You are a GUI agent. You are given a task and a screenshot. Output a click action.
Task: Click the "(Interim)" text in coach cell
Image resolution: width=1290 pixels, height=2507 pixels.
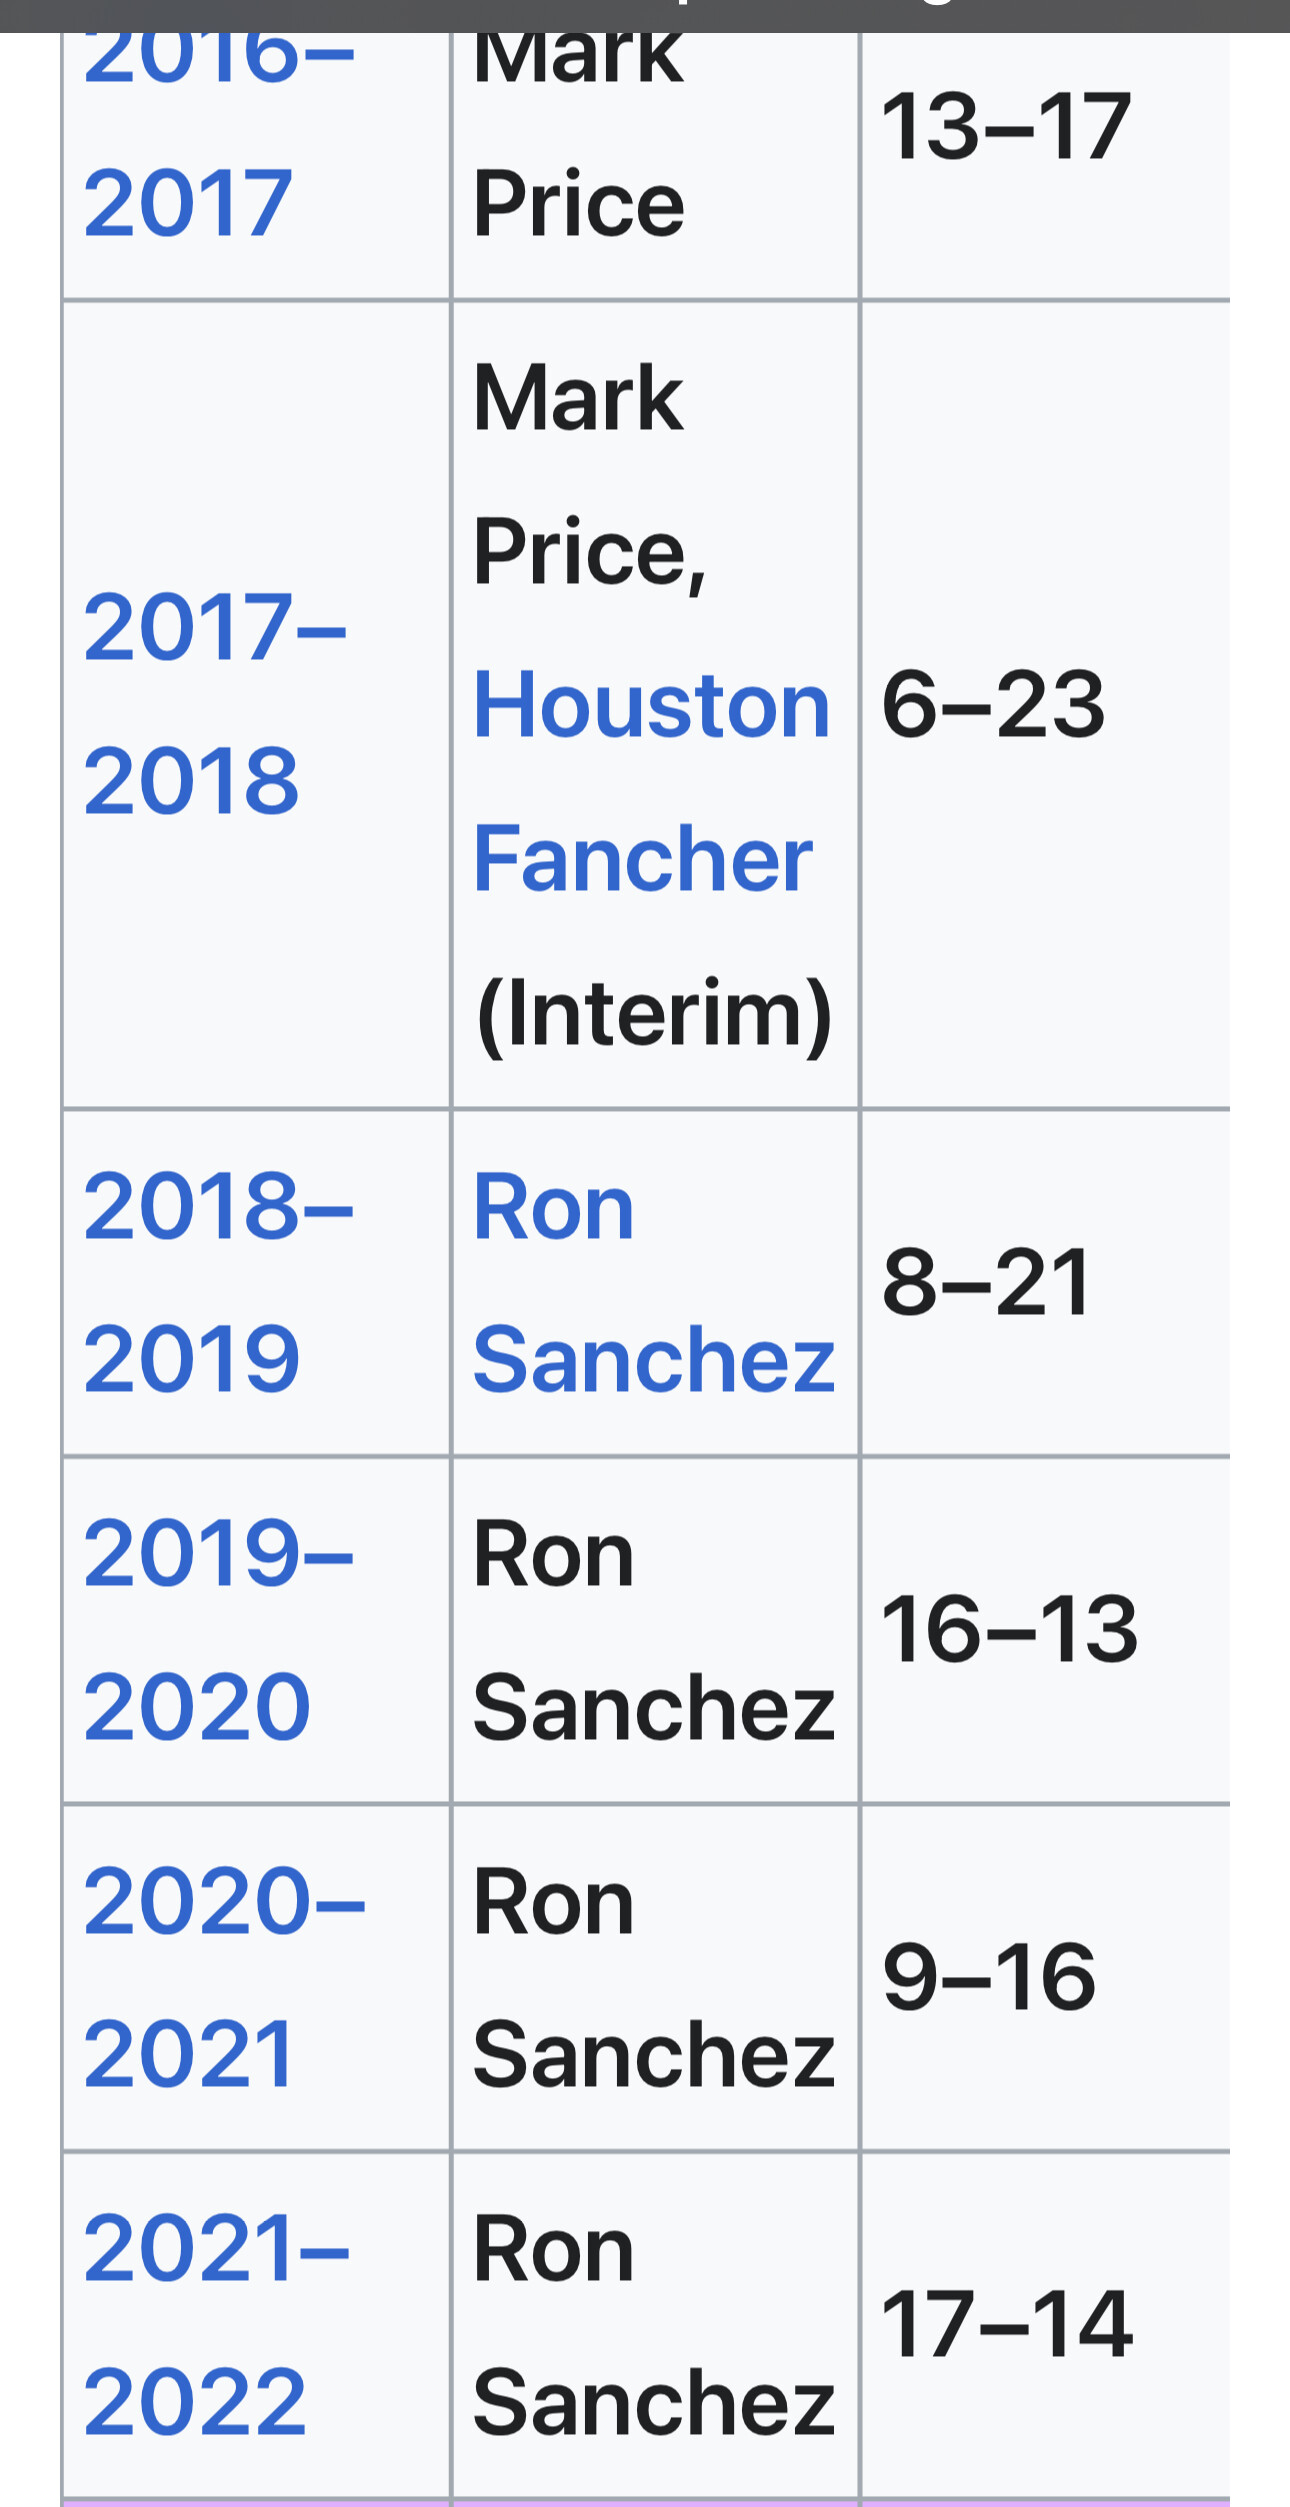654,1014
